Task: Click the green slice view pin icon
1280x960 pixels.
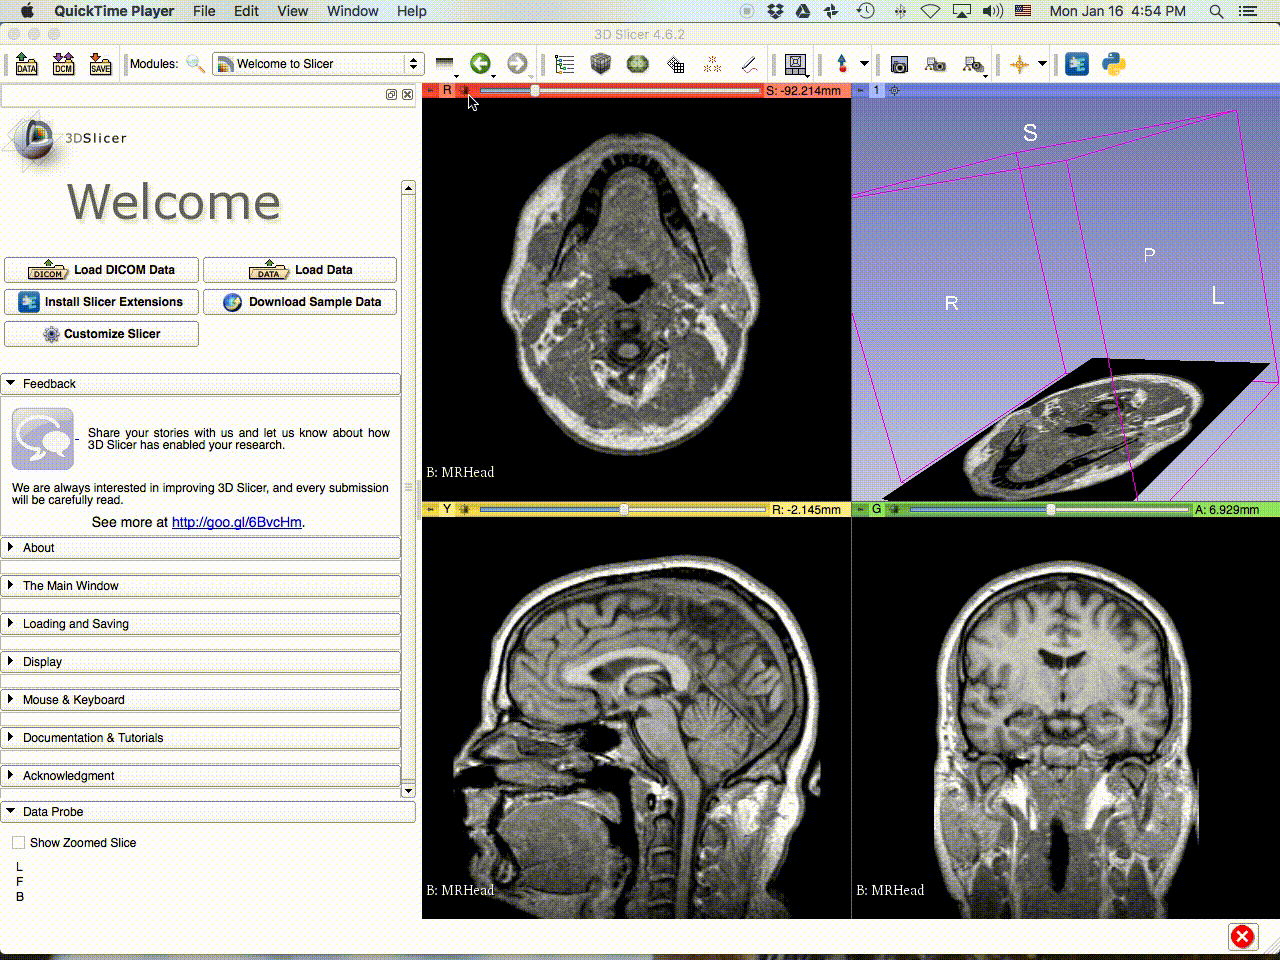Action: (860, 509)
